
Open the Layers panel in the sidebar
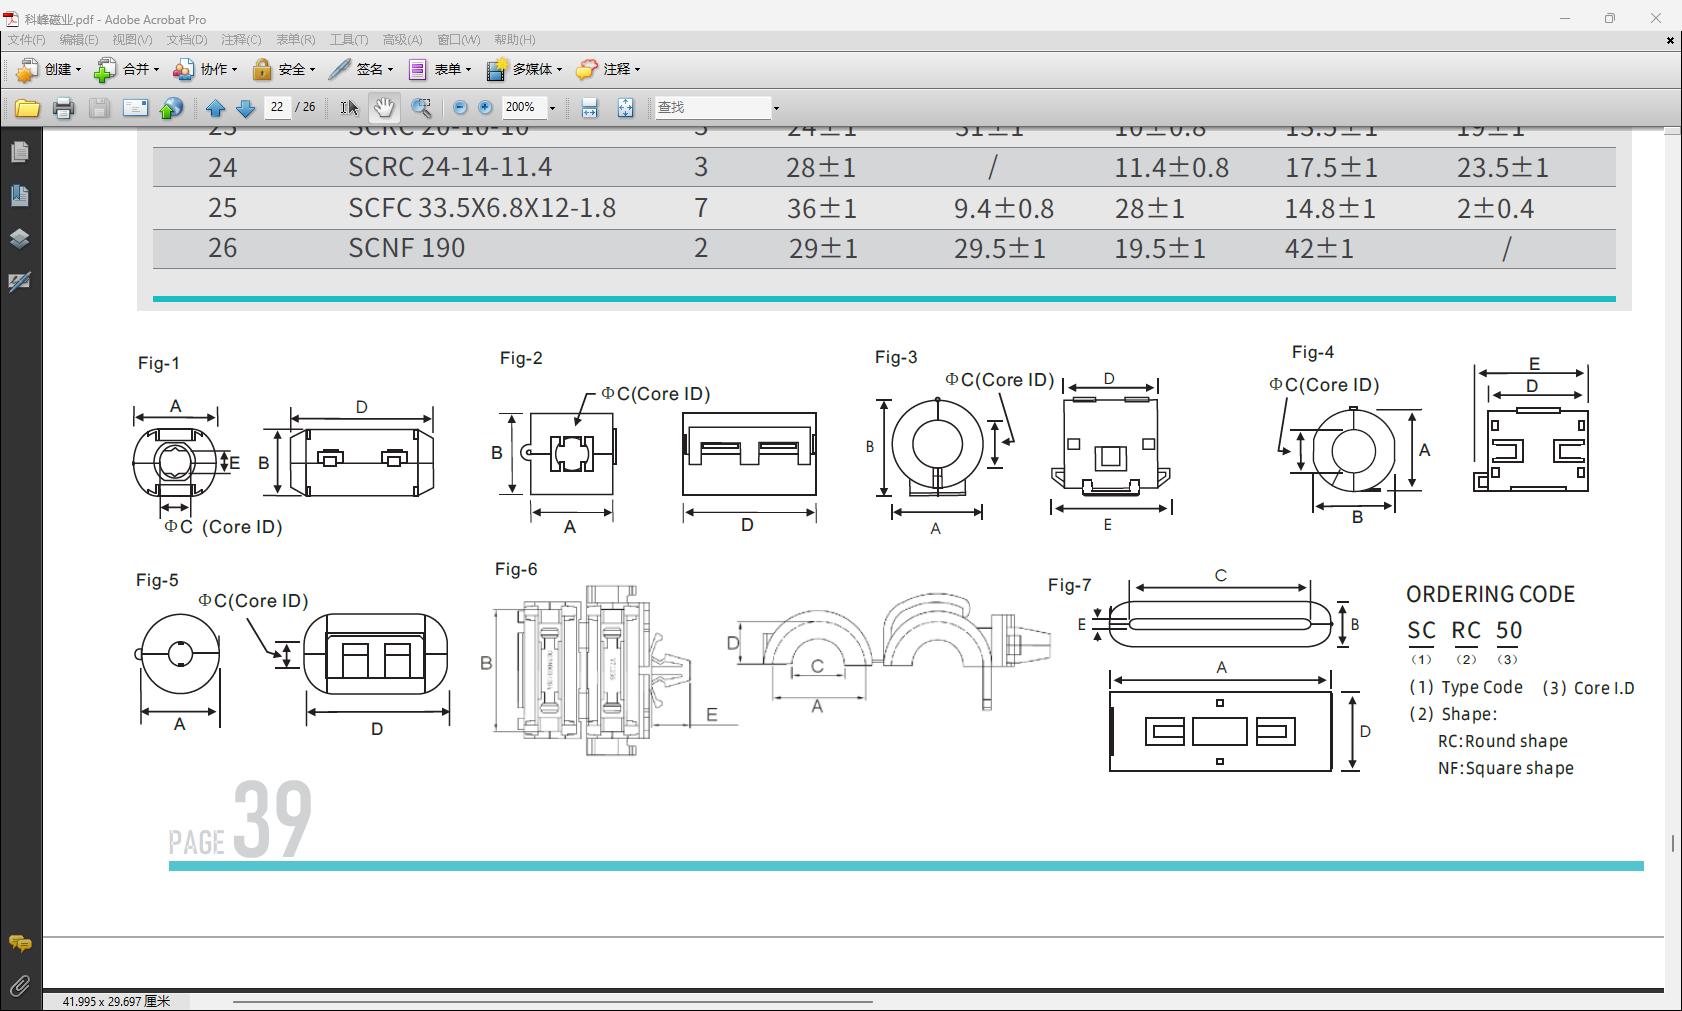click(x=20, y=238)
